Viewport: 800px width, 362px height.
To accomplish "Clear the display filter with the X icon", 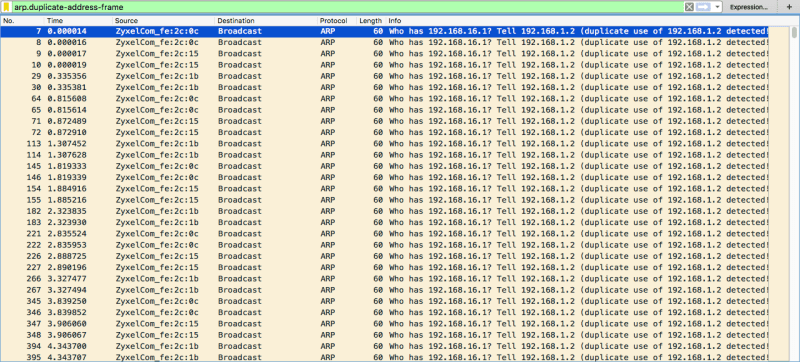I will click(689, 8).
